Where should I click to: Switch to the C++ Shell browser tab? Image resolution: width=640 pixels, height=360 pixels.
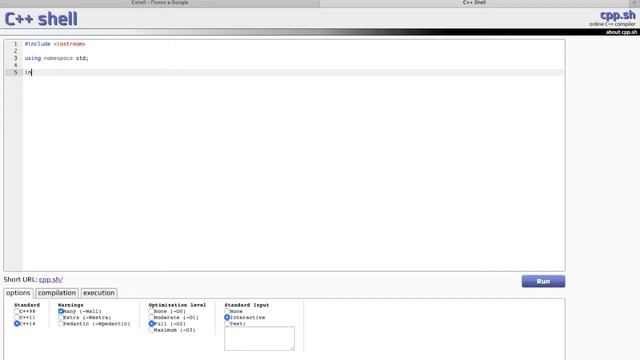[x=474, y=3]
